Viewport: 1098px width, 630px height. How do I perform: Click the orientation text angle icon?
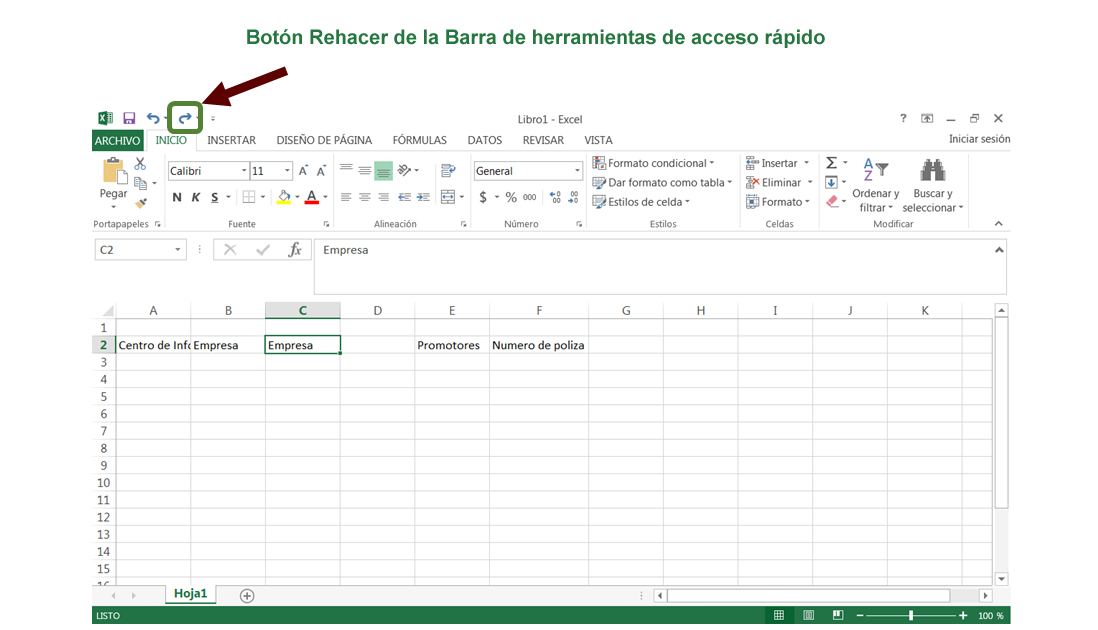405,170
